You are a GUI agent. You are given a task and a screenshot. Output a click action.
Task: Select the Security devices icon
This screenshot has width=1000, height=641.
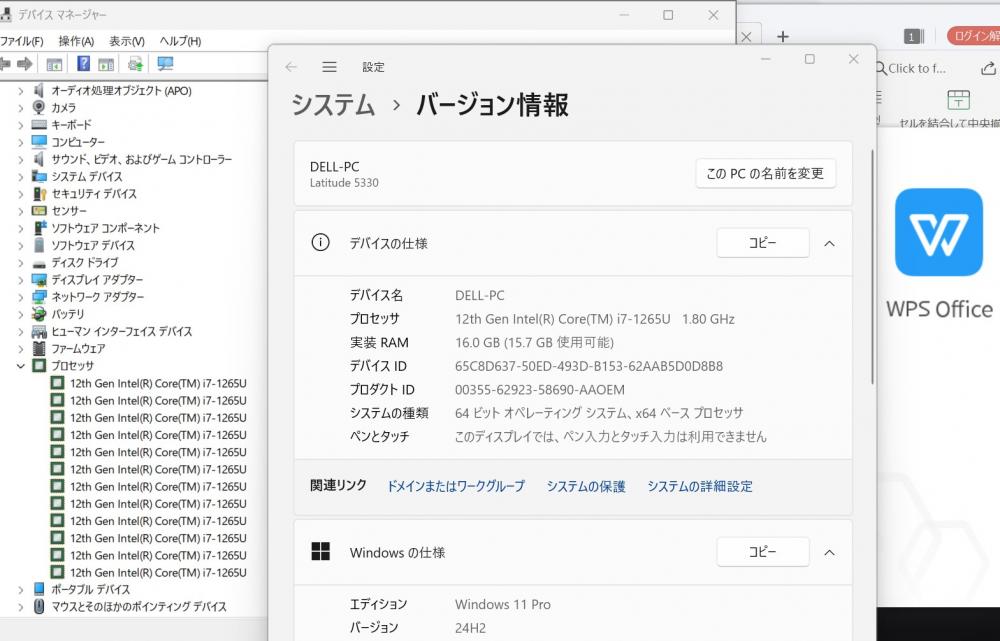(x=39, y=193)
